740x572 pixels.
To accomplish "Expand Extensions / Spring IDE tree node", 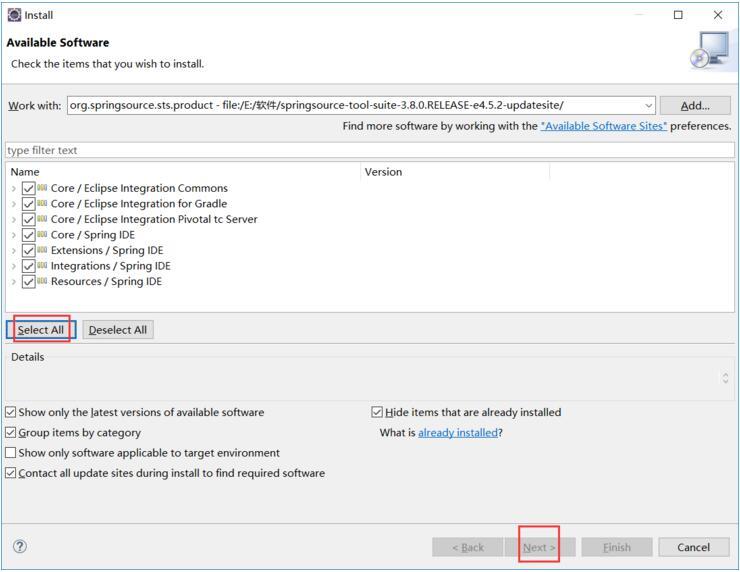I will [14, 251].
